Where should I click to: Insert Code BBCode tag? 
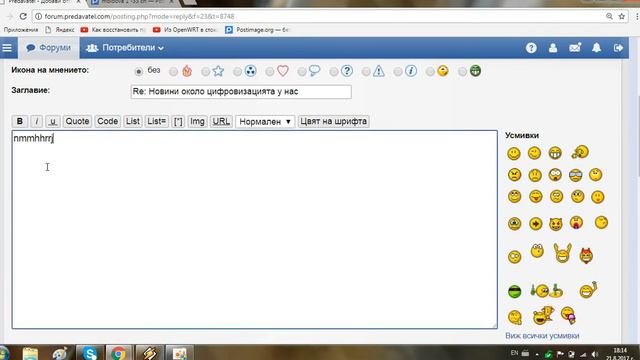(107, 121)
